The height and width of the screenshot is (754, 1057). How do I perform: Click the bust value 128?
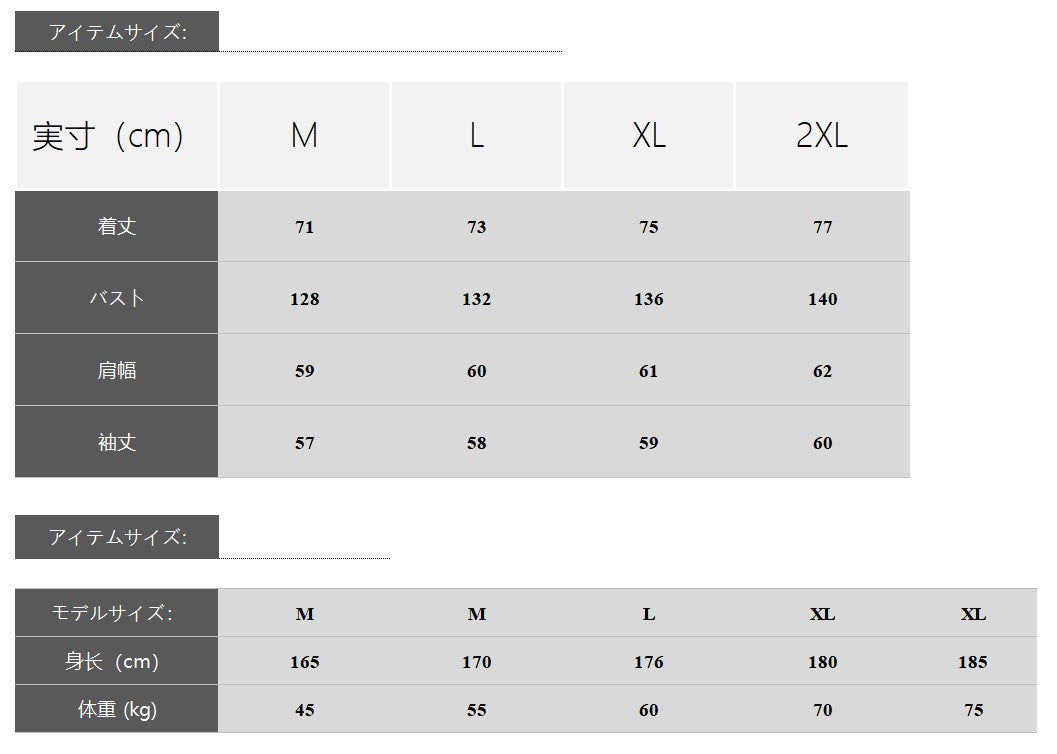[x=305, y=299]
